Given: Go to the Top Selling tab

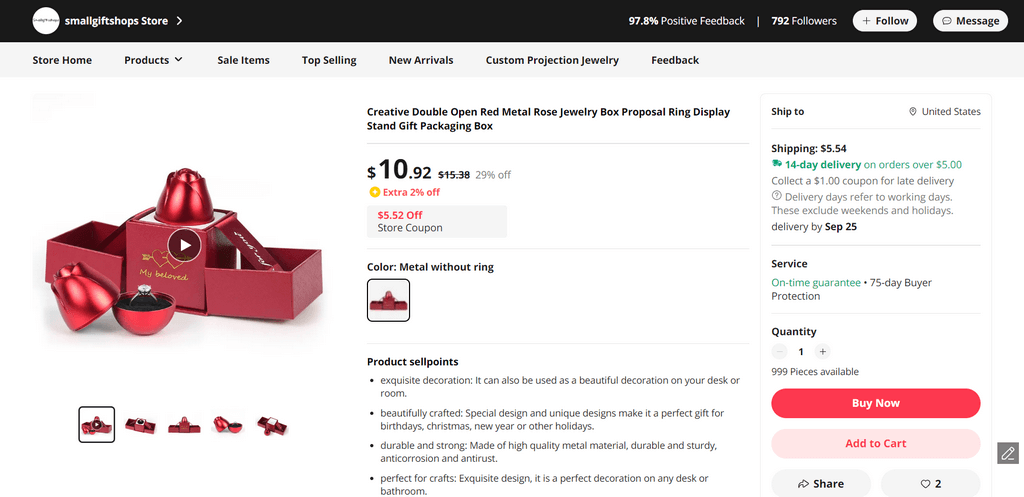Looking at the screenshot, I should point(329,60).
